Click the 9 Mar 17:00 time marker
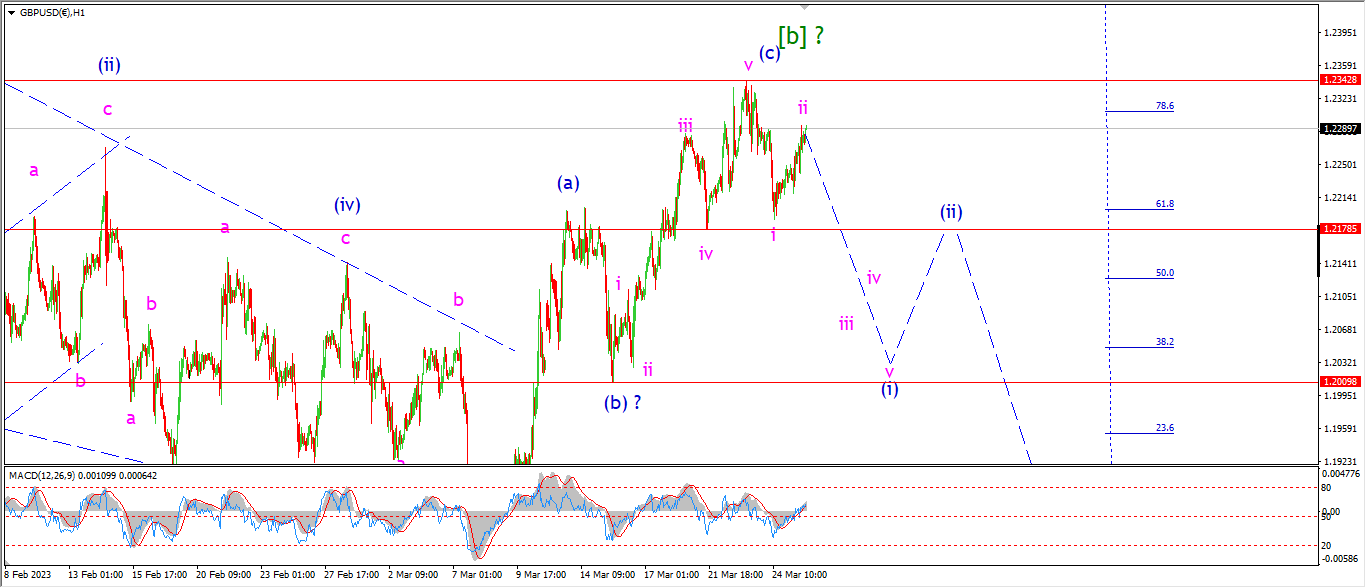1366x588 pixels. point(541,575)
